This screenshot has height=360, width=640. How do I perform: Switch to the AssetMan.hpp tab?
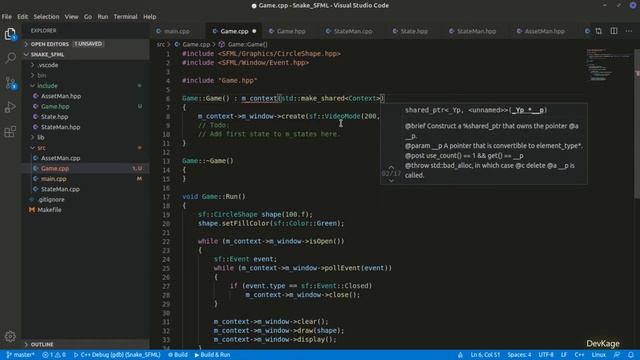click(544, 31)
